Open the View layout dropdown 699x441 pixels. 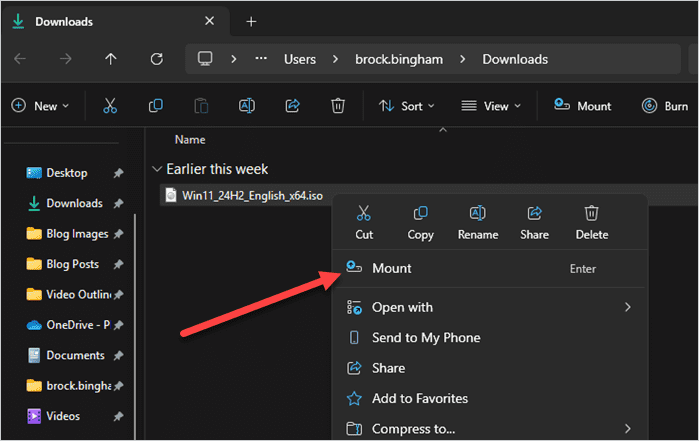491,106
